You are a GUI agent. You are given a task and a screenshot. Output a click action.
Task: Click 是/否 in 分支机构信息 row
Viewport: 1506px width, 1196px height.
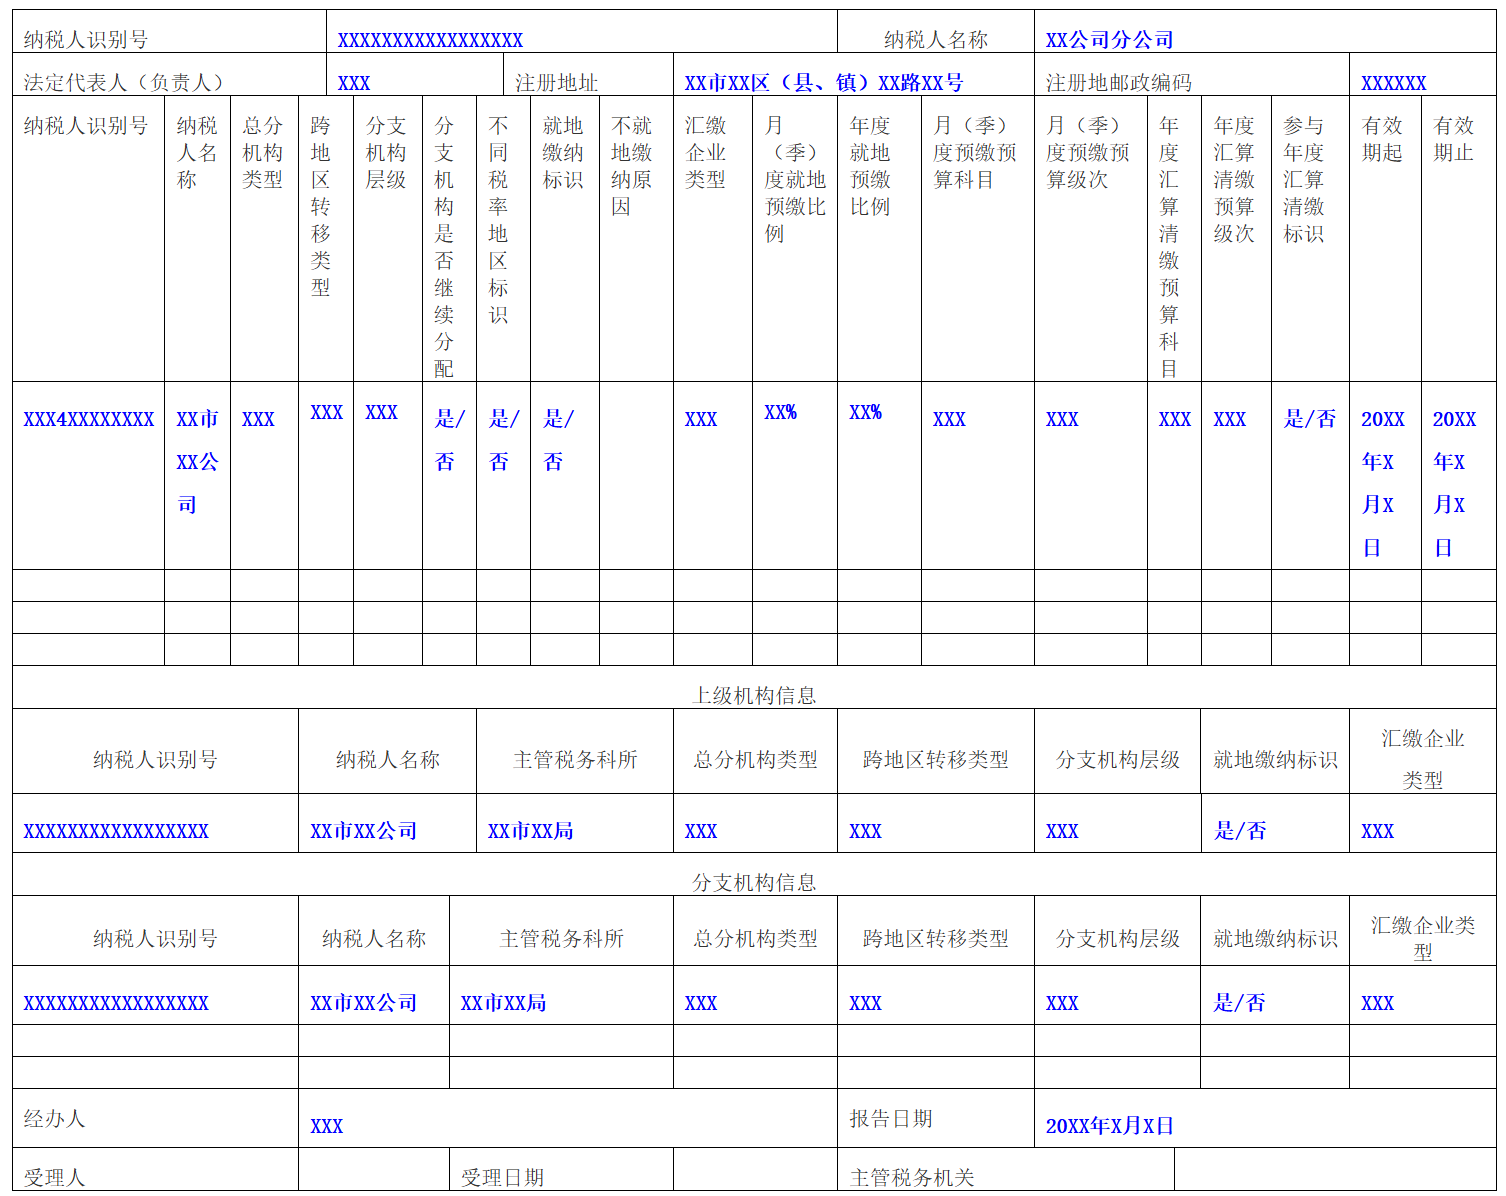(x=1240, y=1003)
